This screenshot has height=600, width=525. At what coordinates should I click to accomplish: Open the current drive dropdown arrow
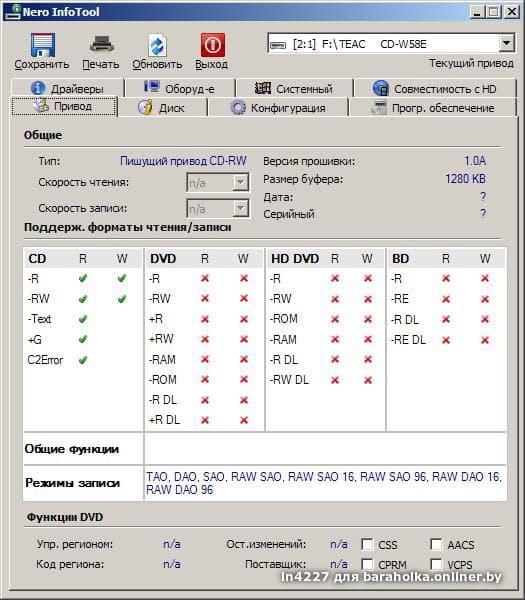click(506, 43)
